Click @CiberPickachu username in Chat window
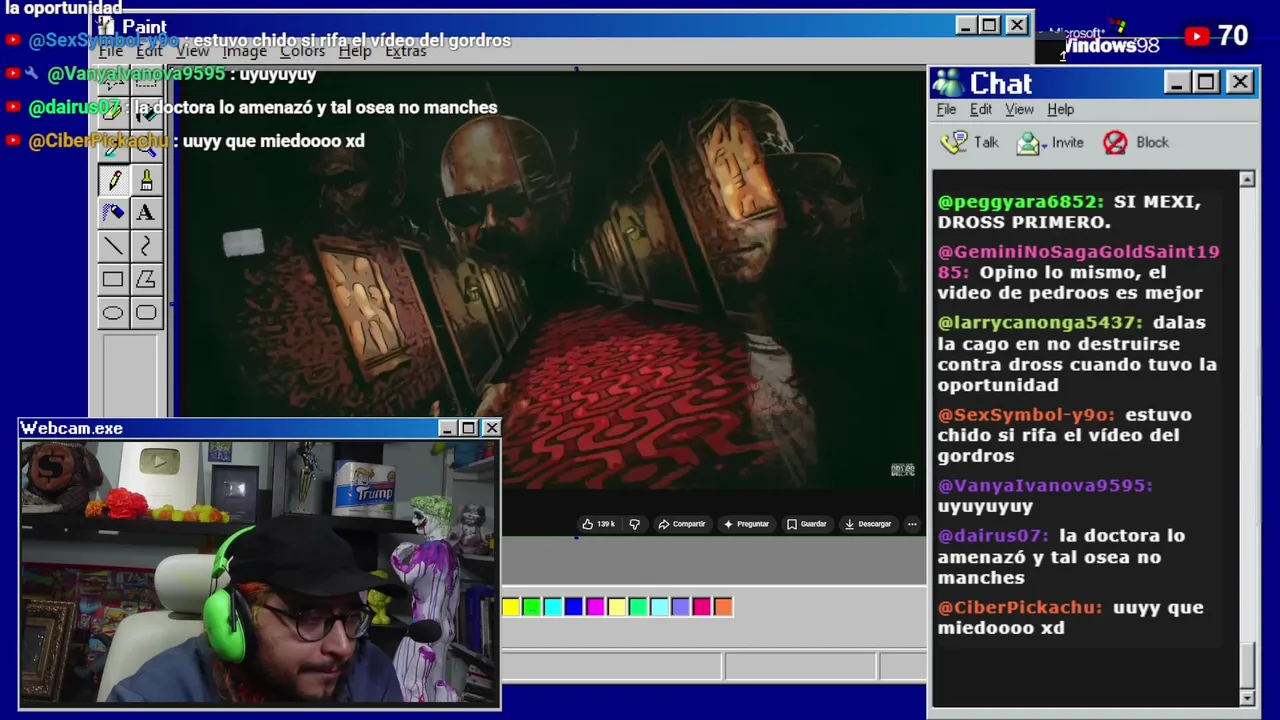 coord(1020,608)
